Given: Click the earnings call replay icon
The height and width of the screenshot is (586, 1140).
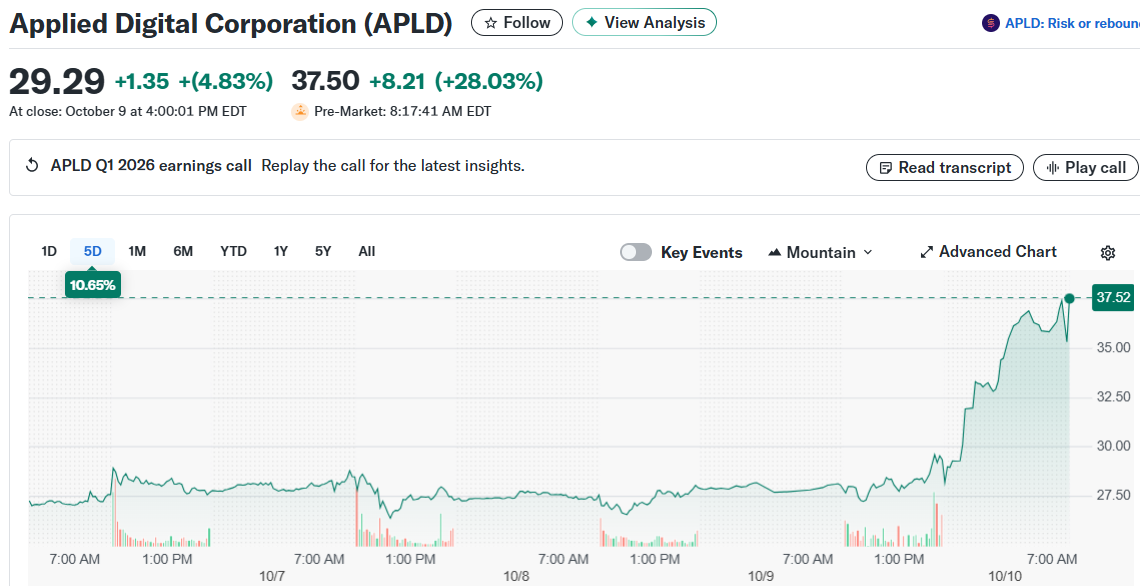Looking at the screenshot, I should (32, 166).
